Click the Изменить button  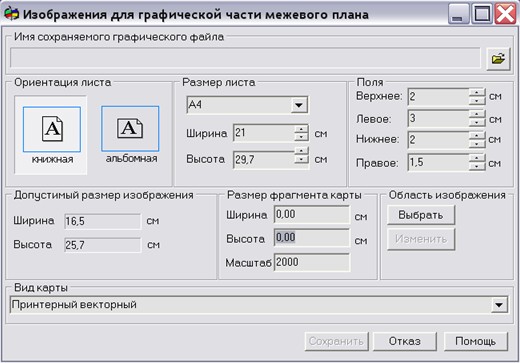[x=421, y=239]
